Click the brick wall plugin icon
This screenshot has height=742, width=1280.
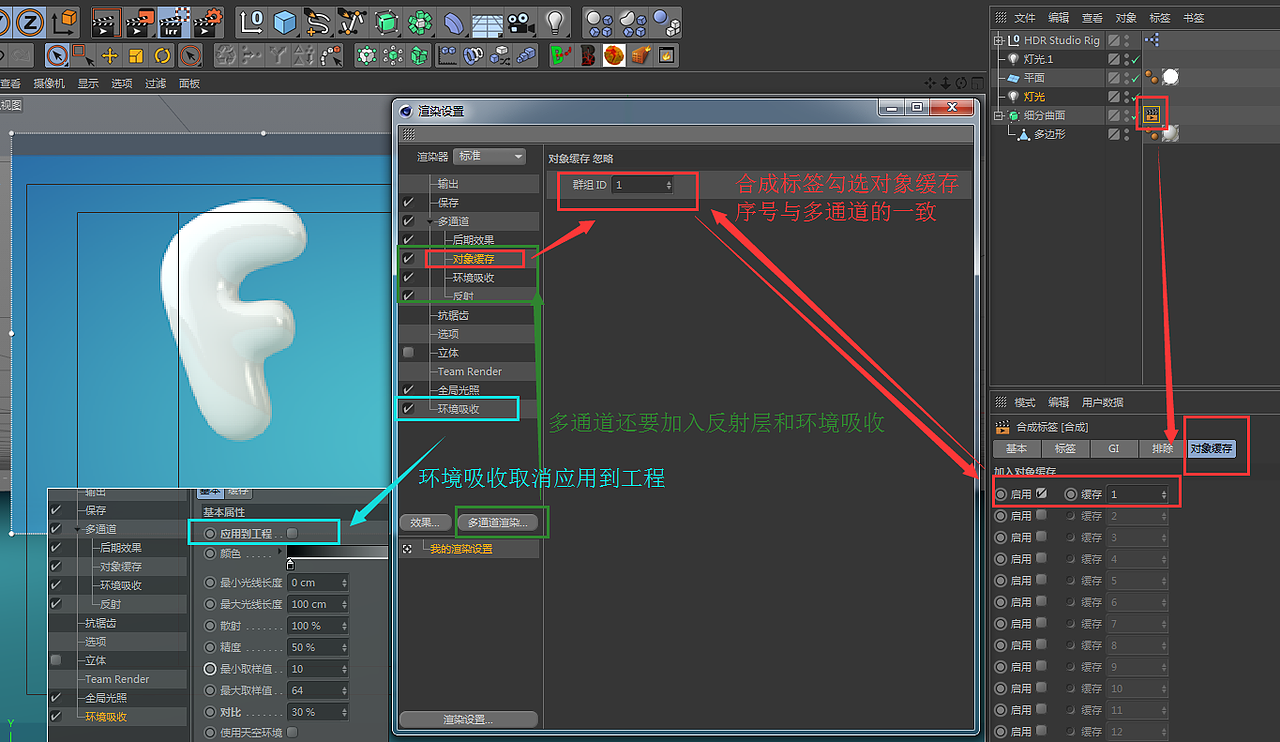coord(640,55)
